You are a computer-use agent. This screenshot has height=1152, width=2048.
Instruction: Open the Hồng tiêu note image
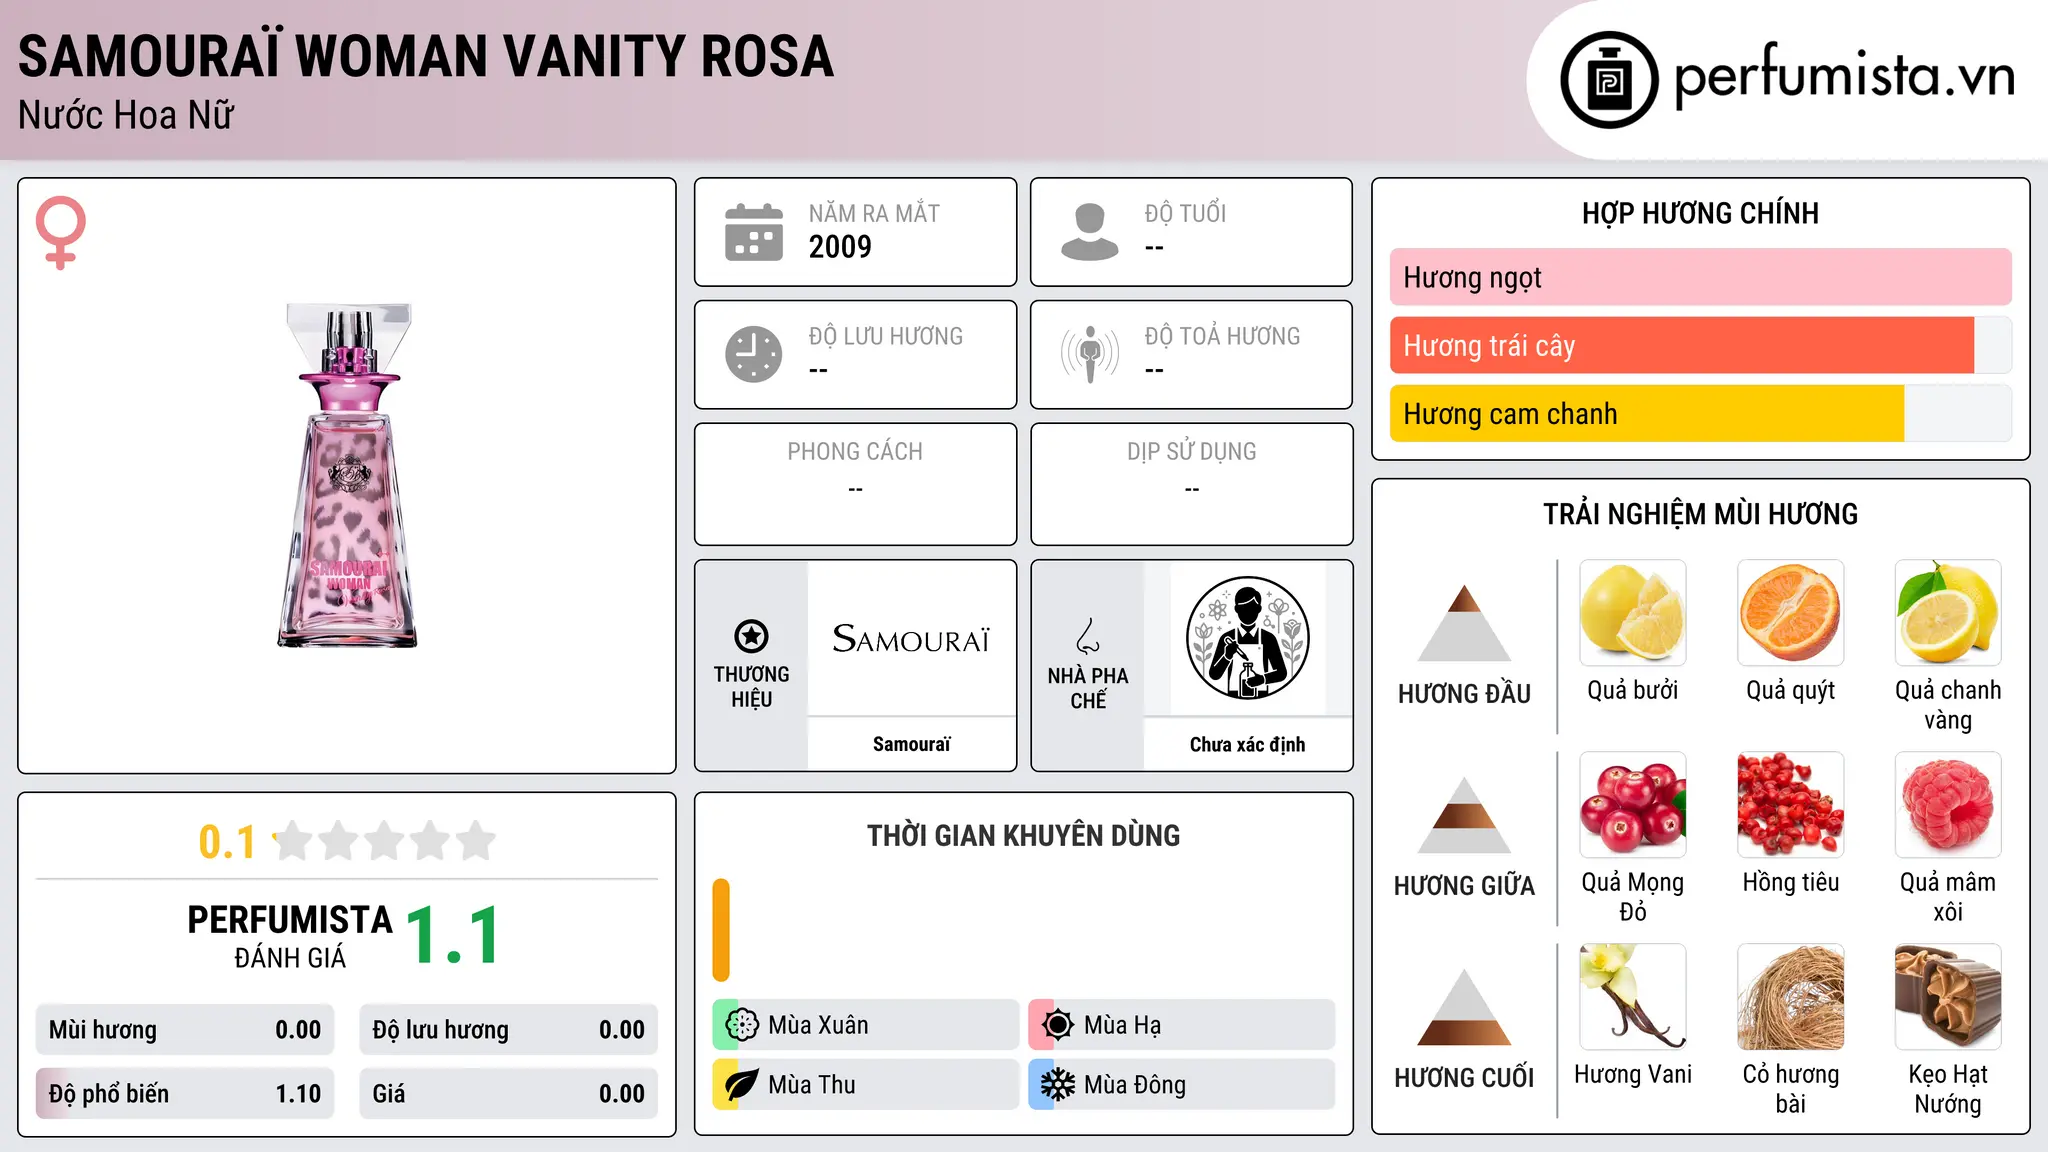(1791, 805)
